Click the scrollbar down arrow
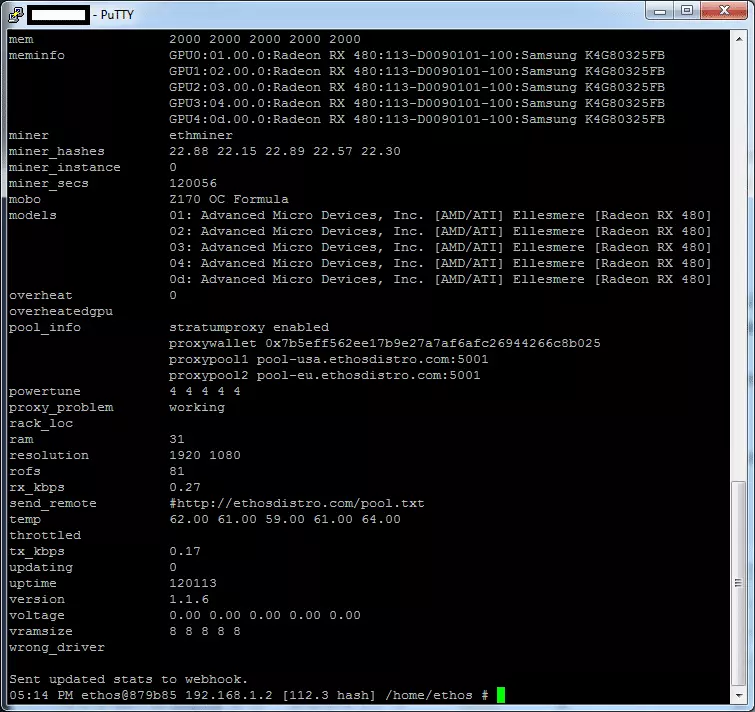Viewport: 755px width, 712px height. 739,695
